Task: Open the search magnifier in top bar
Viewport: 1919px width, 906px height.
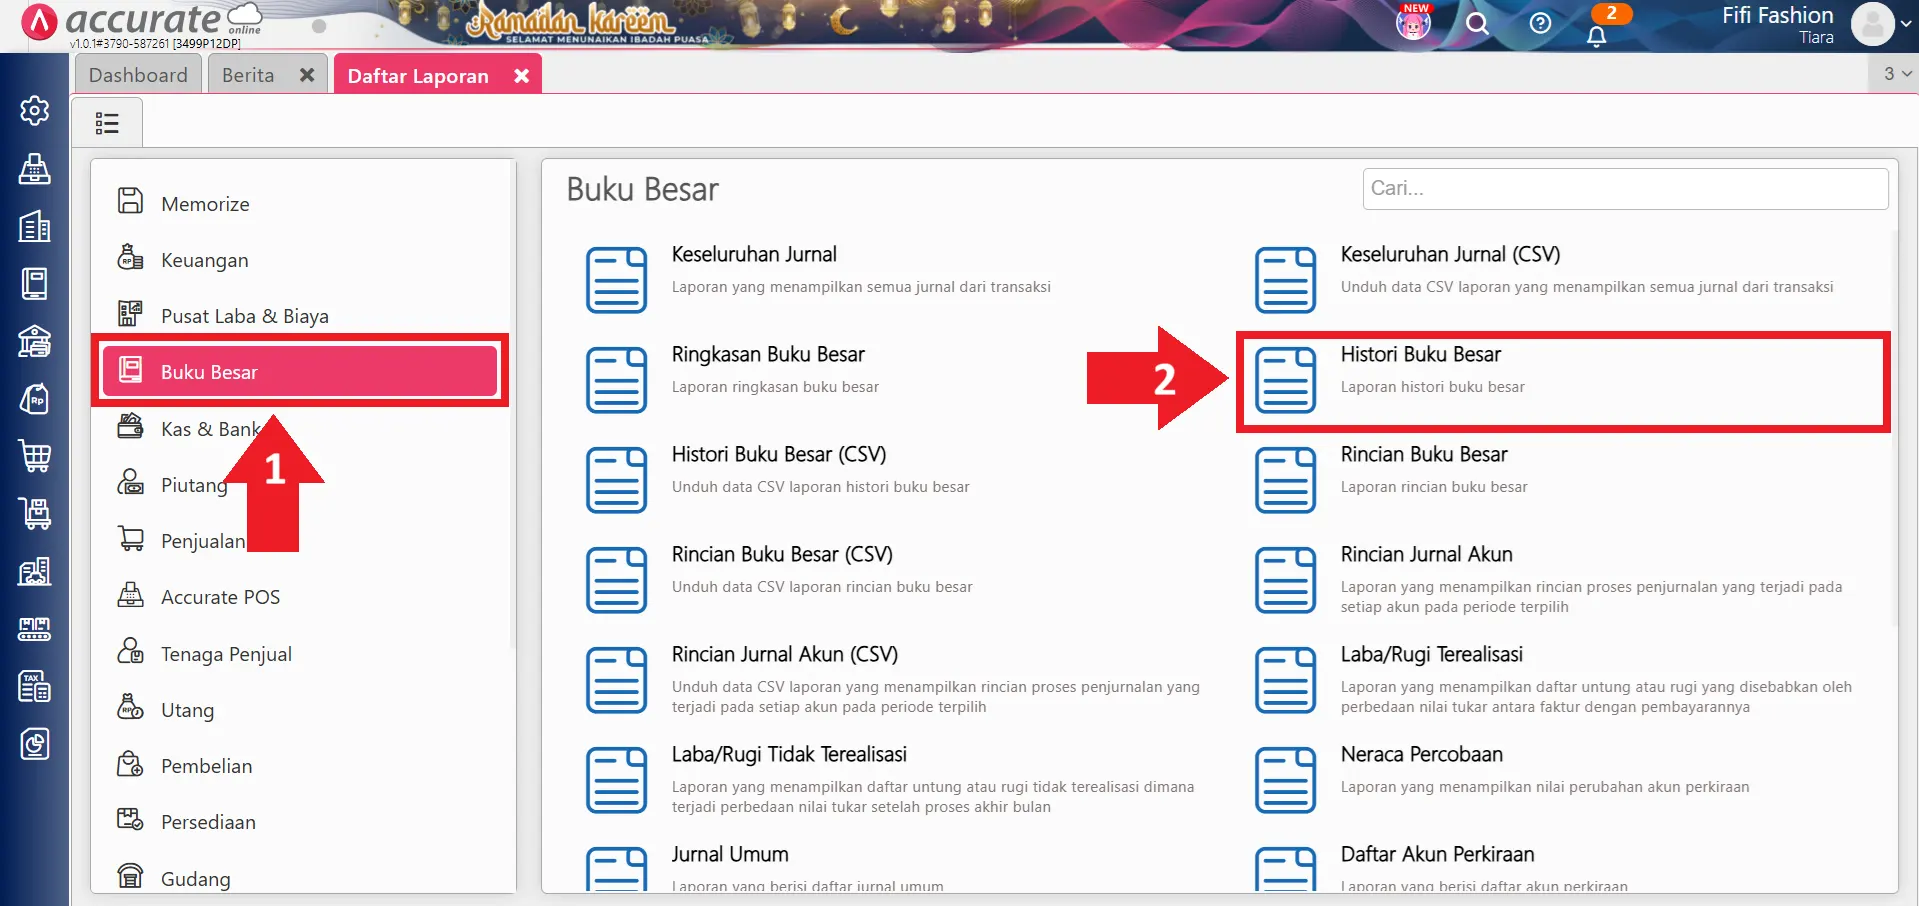Action: tap(1478, 24)
